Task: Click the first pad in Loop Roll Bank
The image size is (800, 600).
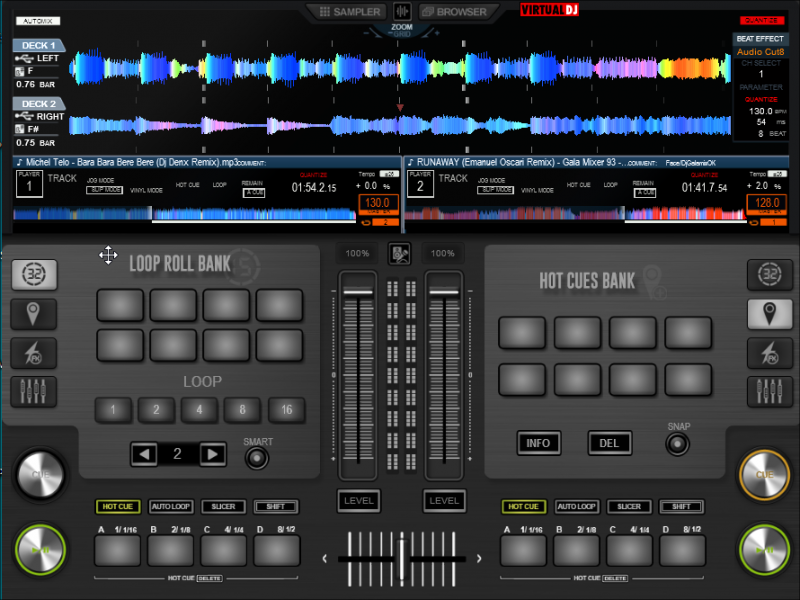Action: pyautogui.click(x=120, y=305)
